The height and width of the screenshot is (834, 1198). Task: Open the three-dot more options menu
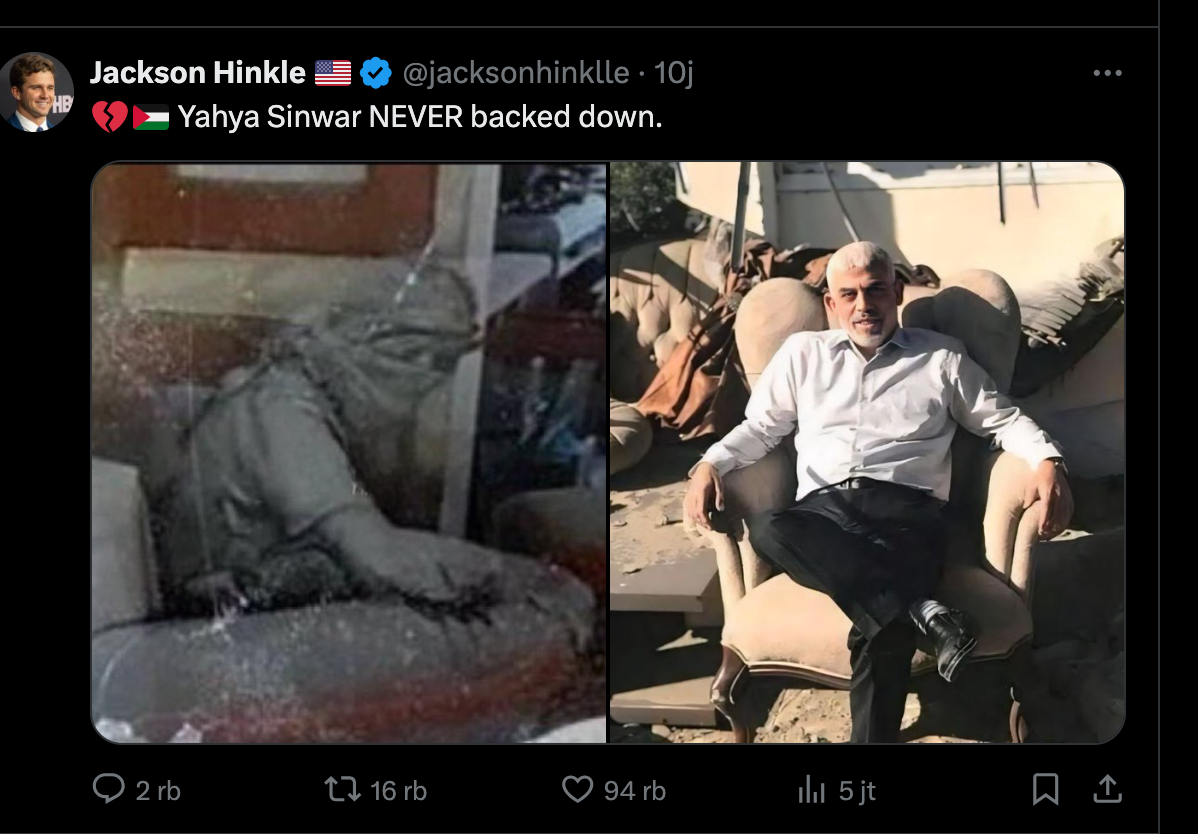click(1107, 73)
